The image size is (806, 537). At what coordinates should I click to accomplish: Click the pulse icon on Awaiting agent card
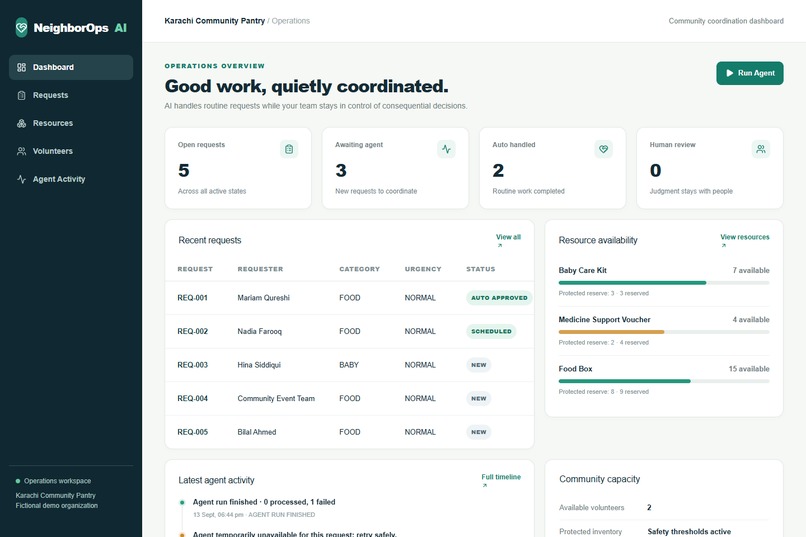[x=446, y=149]
